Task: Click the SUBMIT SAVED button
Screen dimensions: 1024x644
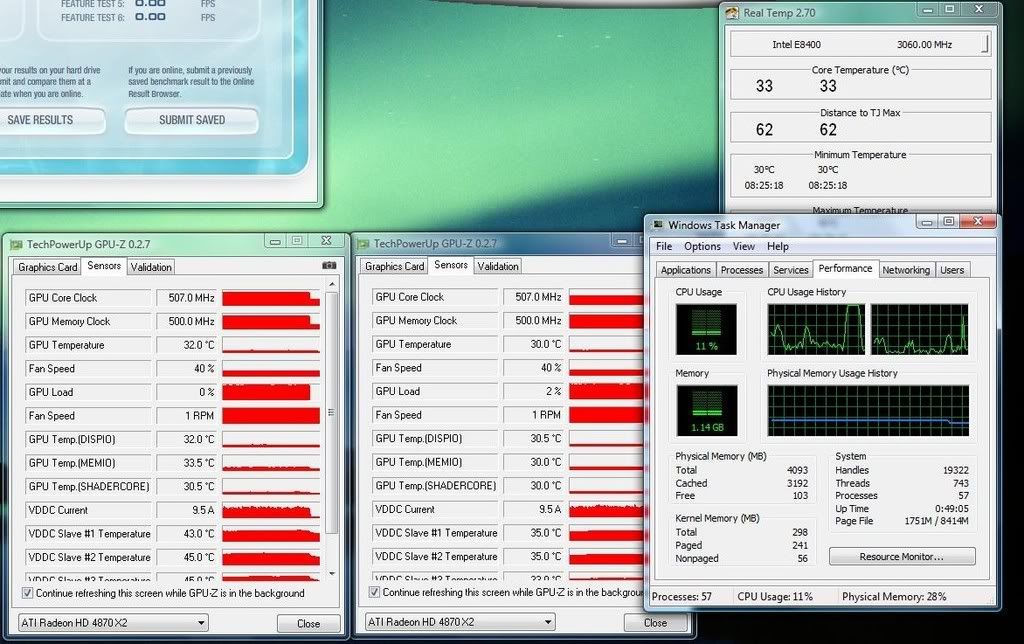Action: (x=191, y=120)
